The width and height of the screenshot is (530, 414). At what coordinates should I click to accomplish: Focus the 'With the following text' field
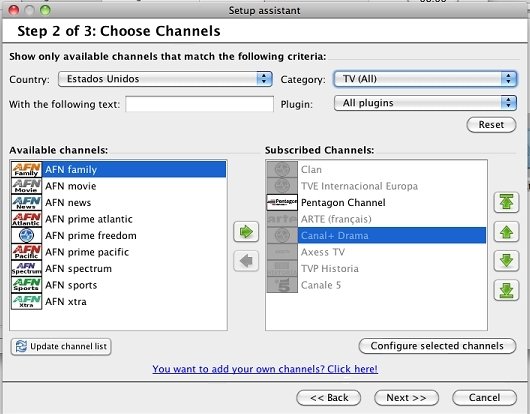pyautogui.click(x=199, y=104)
